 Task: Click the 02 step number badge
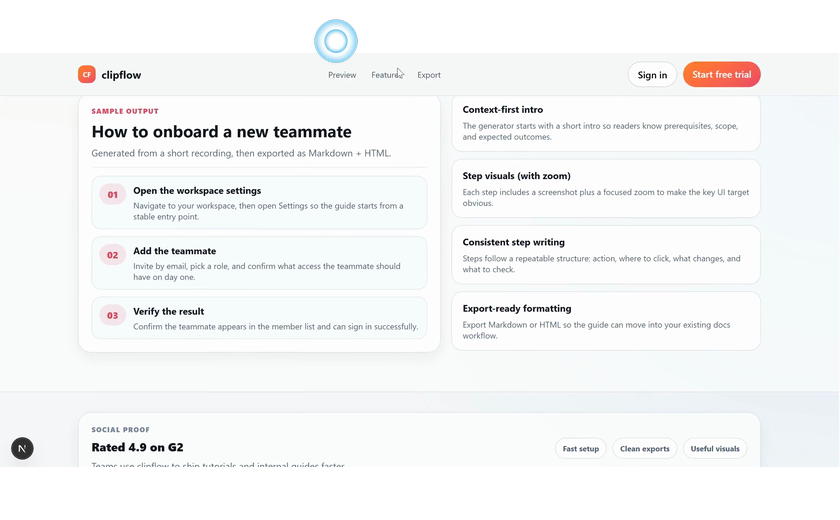112,255
